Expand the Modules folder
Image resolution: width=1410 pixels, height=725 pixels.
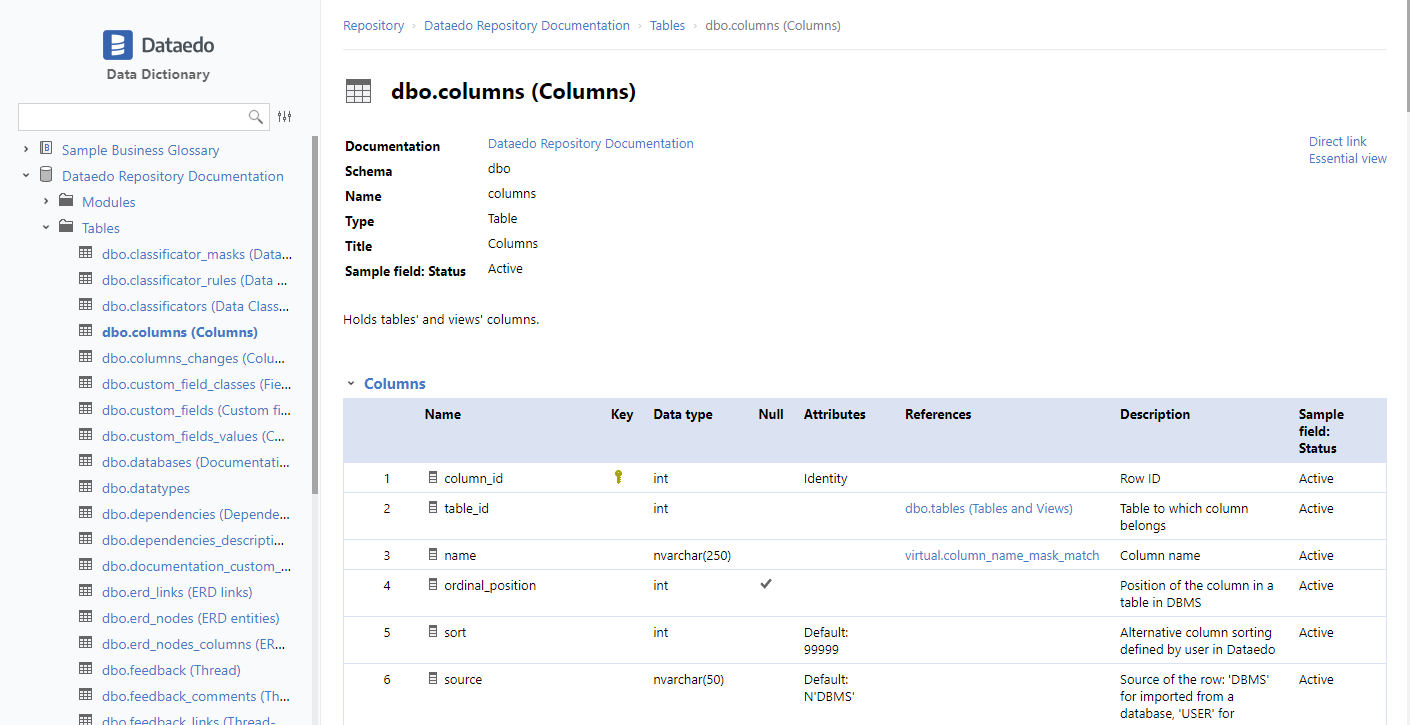pyautogui.click(x=46, y=201)
